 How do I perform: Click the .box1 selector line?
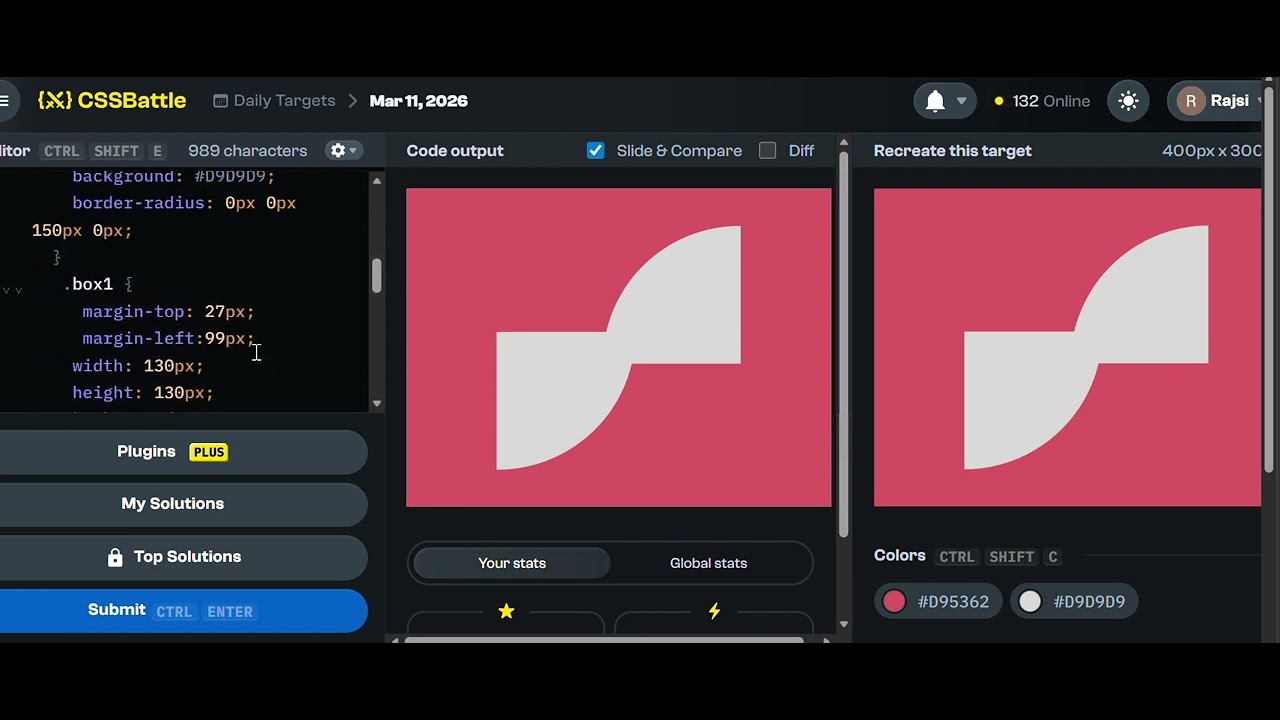click(98, 285)
